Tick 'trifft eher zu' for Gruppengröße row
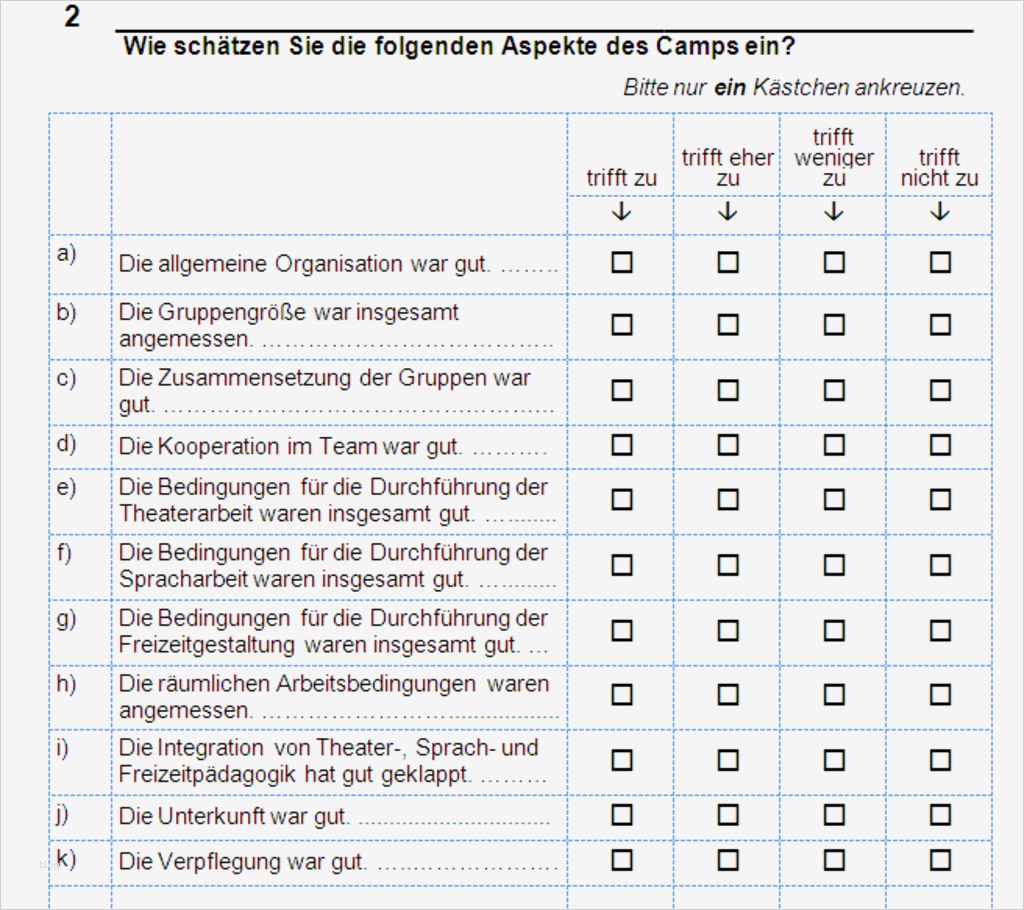This screenshot has width=1024, height=910. point(728,325)
